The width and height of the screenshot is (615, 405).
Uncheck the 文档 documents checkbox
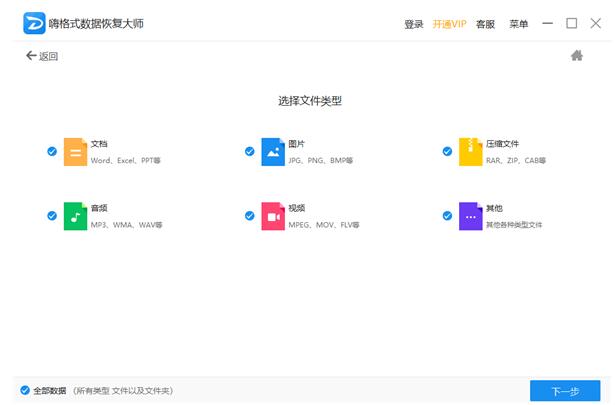pyautogui.click(x=52, y=151)
